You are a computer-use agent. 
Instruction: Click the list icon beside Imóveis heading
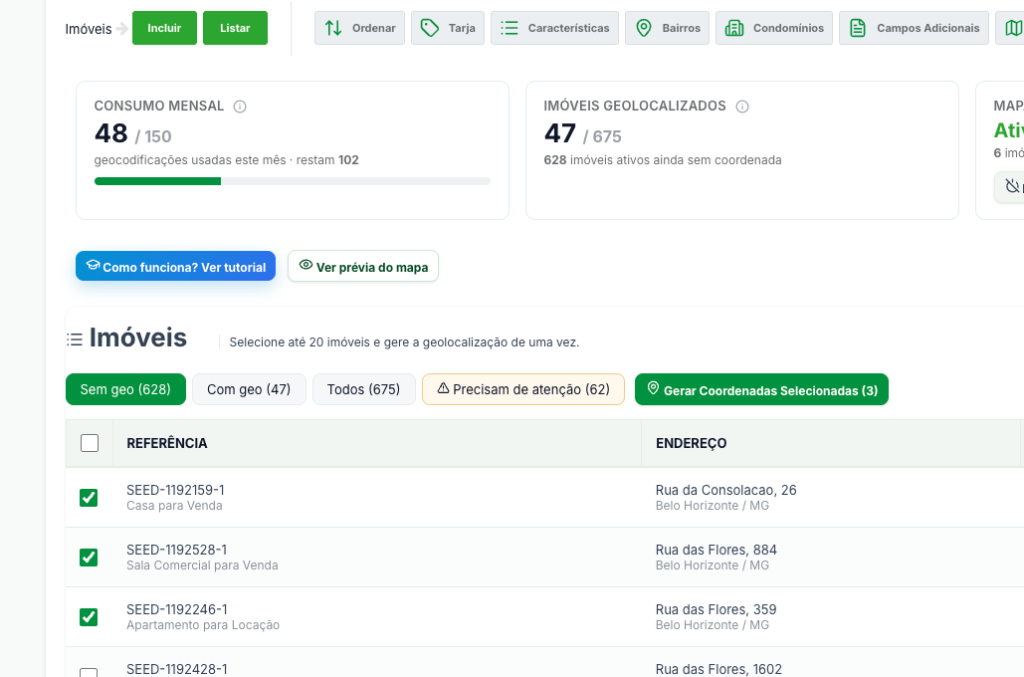(x=74, y=339)
